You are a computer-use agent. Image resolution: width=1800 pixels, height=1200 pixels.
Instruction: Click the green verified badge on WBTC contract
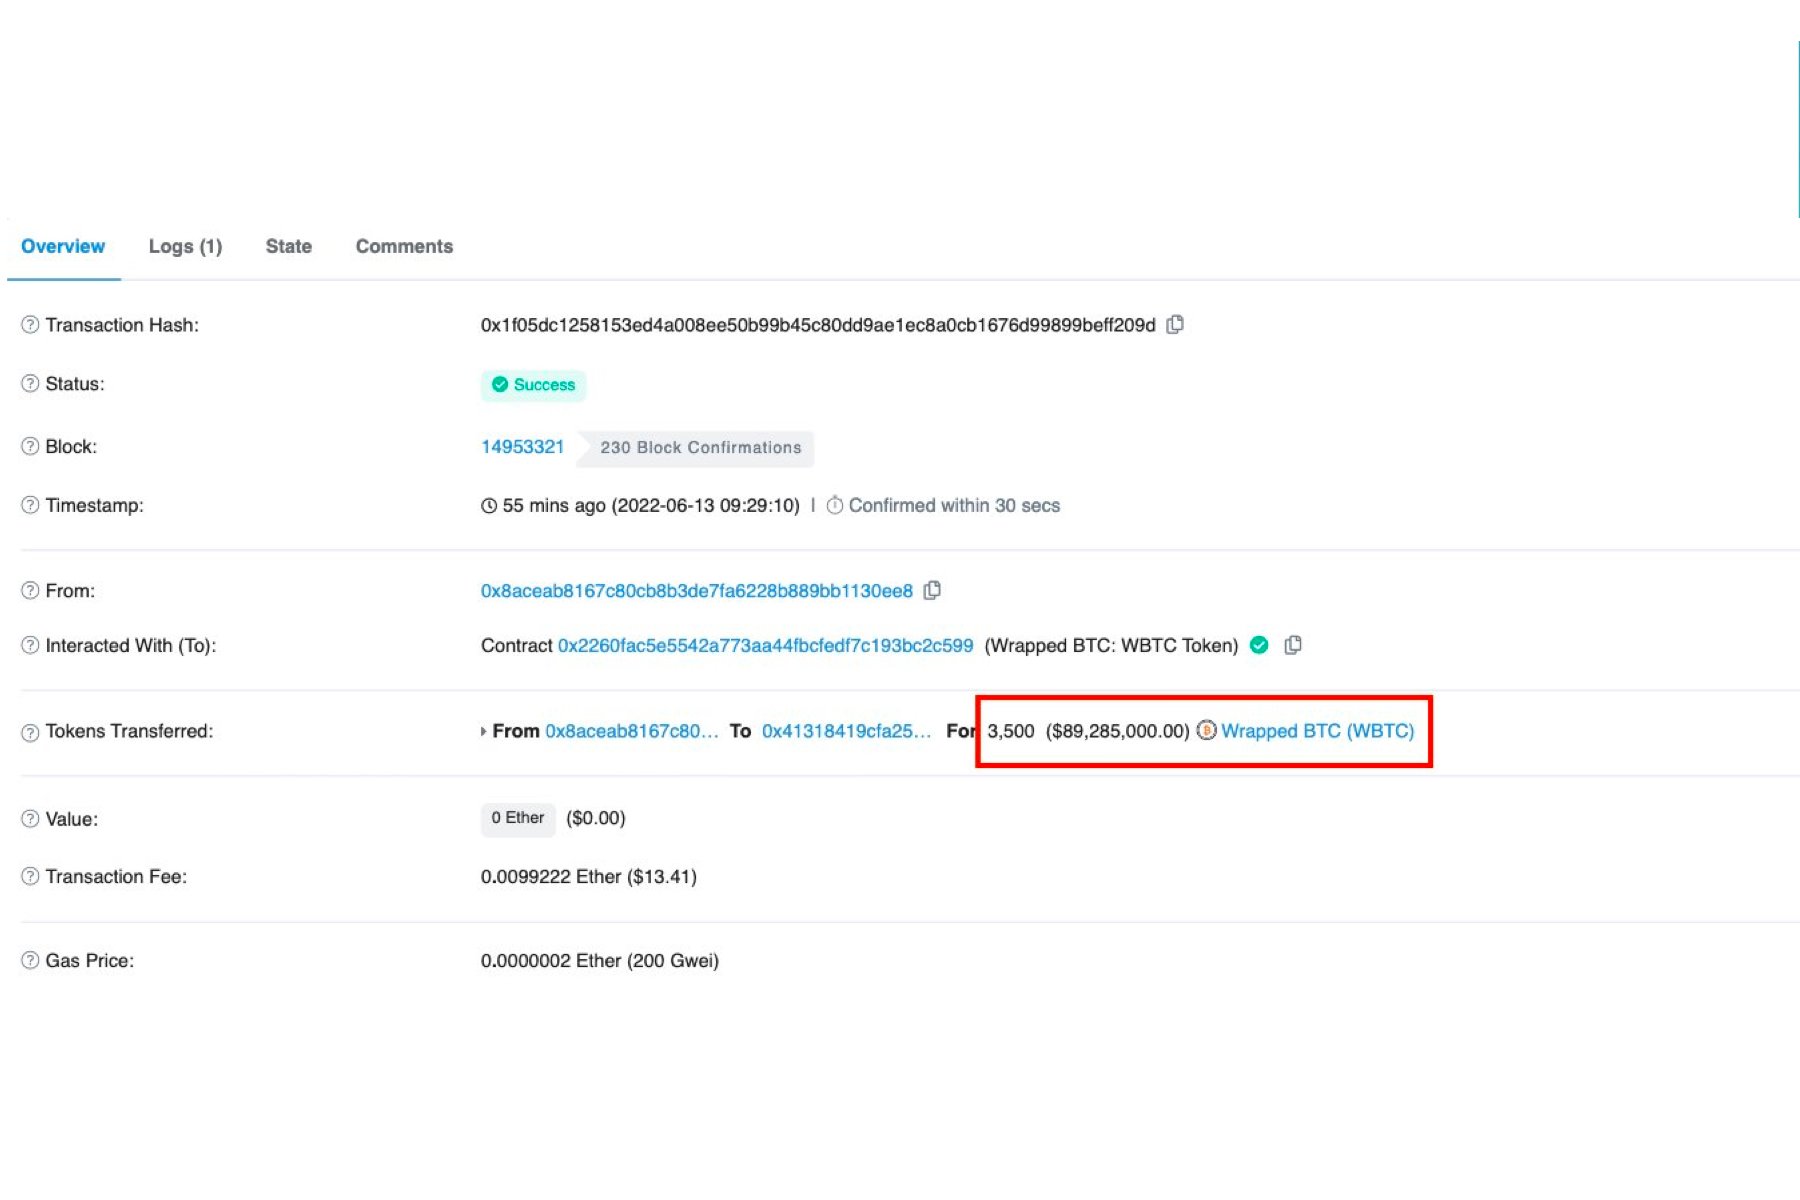[x=1259, y=645]
